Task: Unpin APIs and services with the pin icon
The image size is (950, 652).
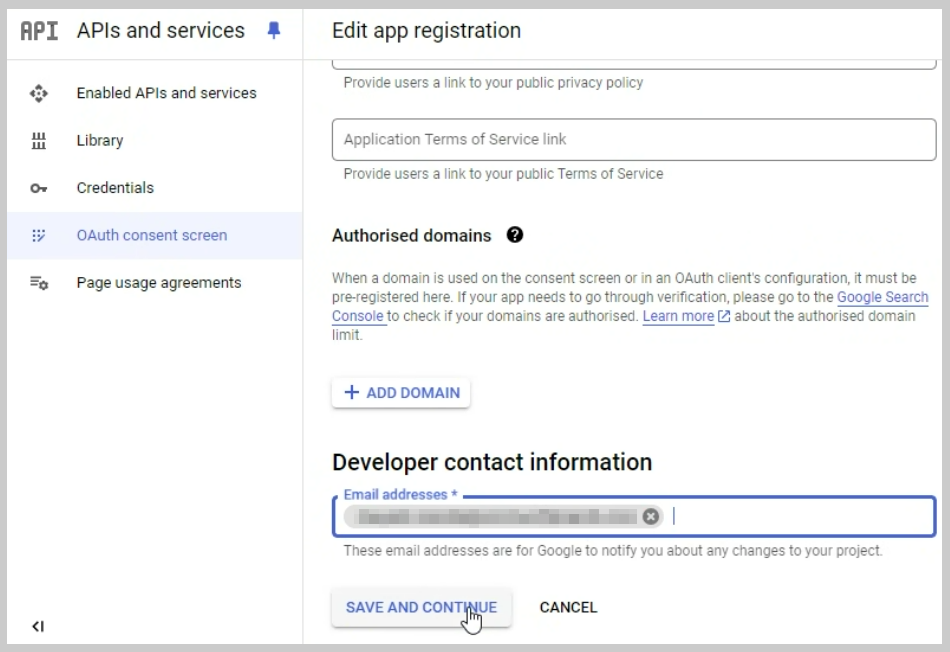Action: pyautogui.click(x=274, y=30)
